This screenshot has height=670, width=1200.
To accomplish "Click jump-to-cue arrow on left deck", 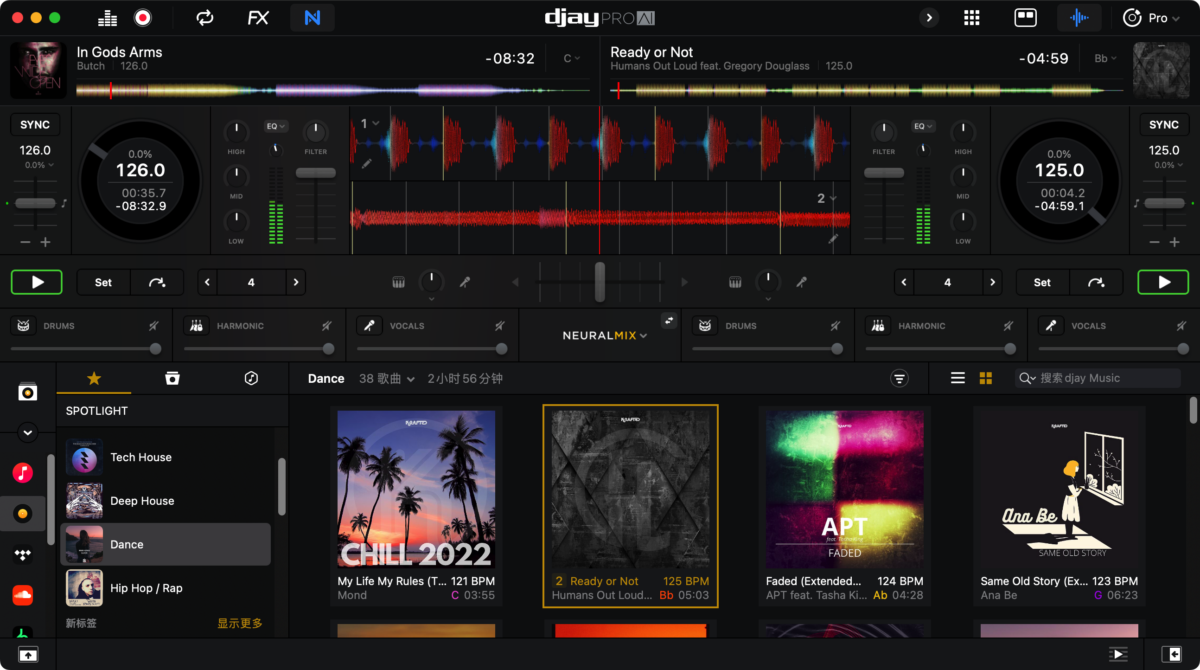I will [157, 283].
